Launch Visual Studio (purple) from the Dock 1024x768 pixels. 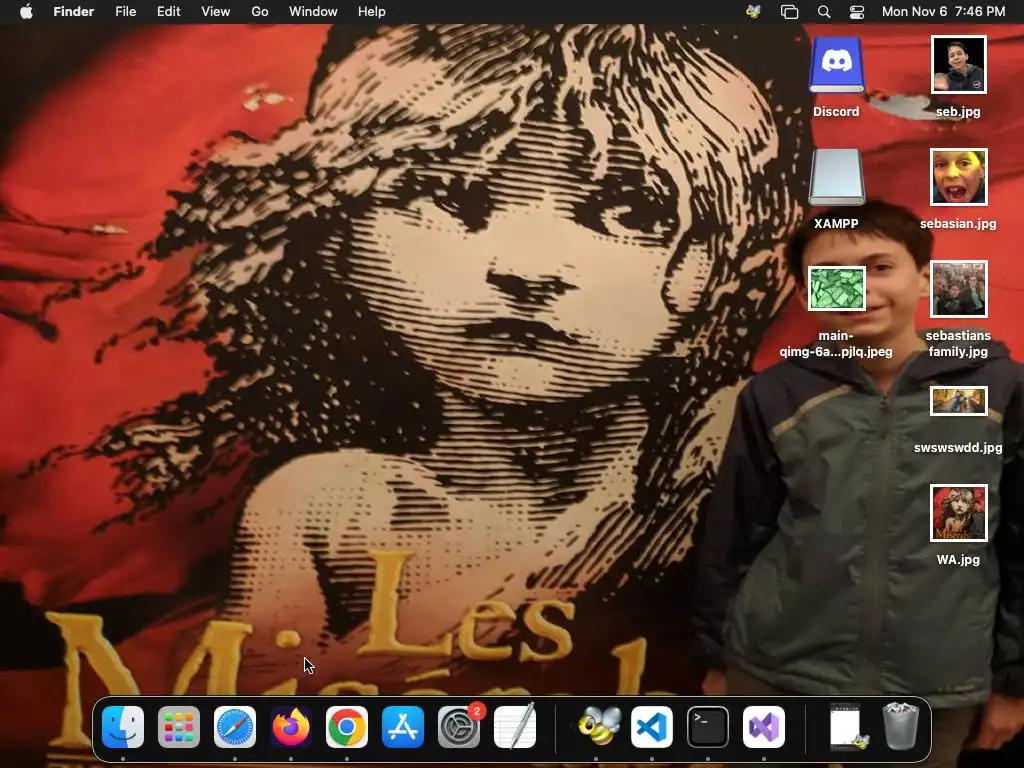(x=764, y=727)
